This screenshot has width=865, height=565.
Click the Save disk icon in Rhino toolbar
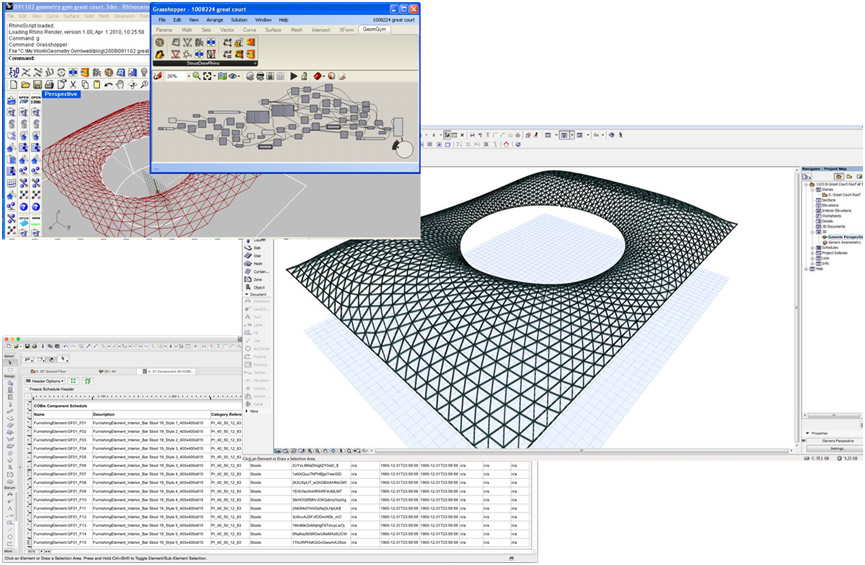click(x=38, y=84)
